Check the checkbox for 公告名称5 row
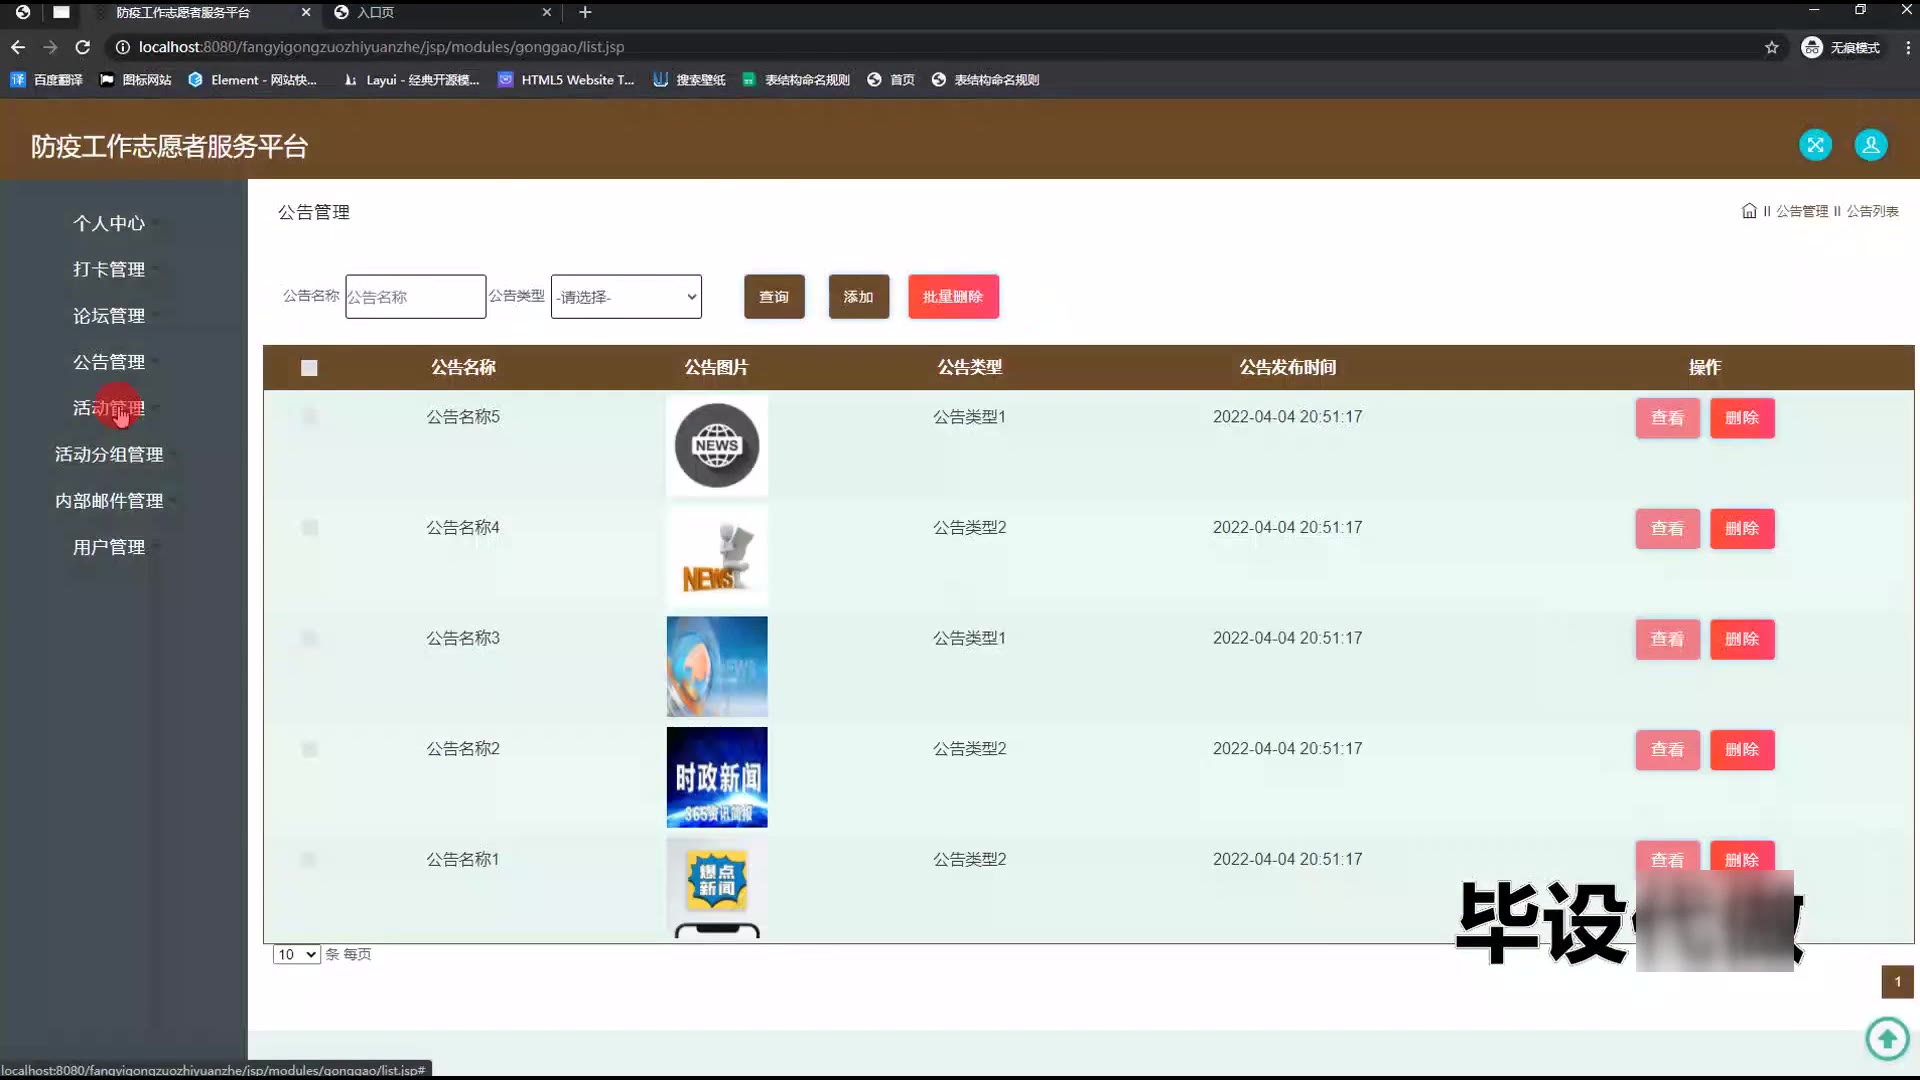1920x1080 pixels. coord(309,416)
